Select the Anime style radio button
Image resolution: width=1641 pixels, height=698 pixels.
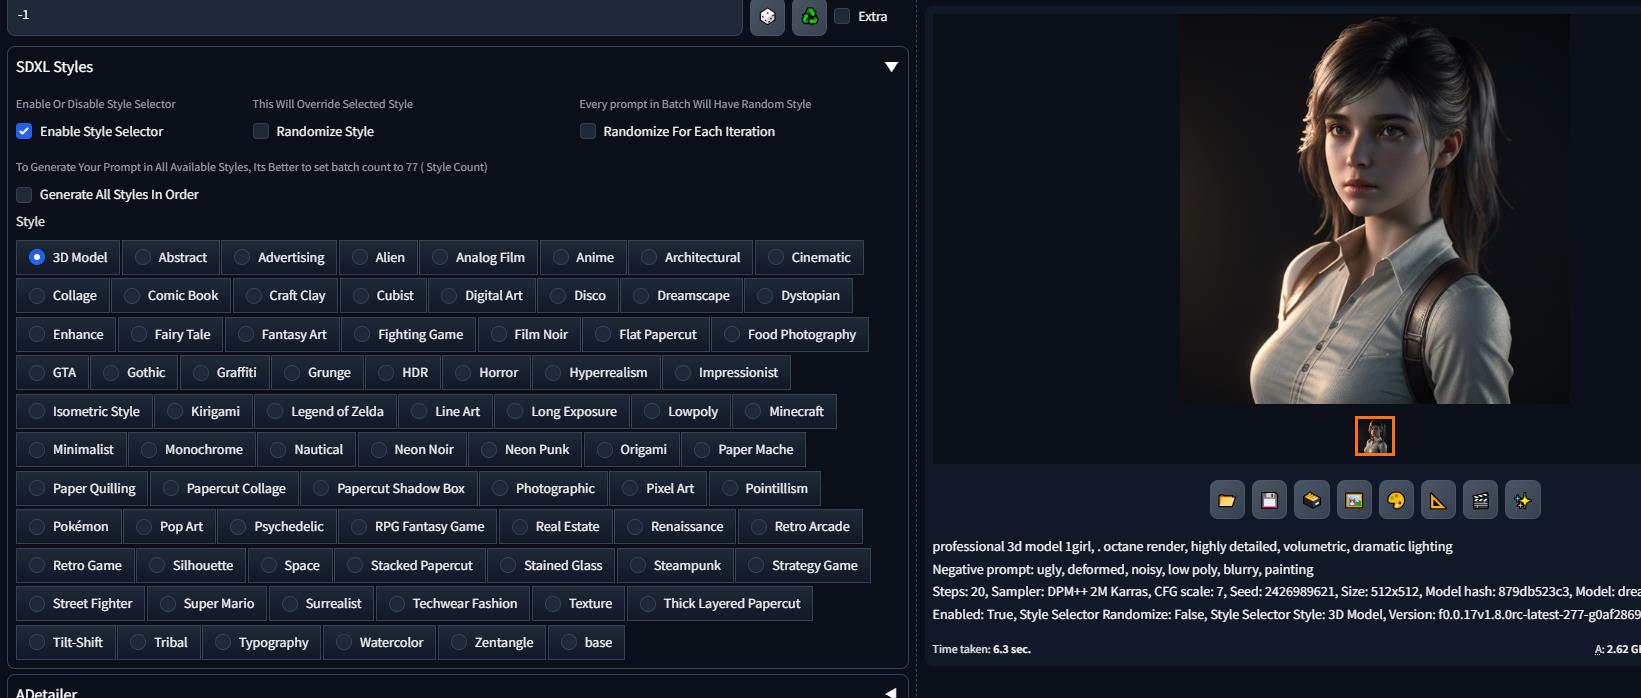[585, 257]
